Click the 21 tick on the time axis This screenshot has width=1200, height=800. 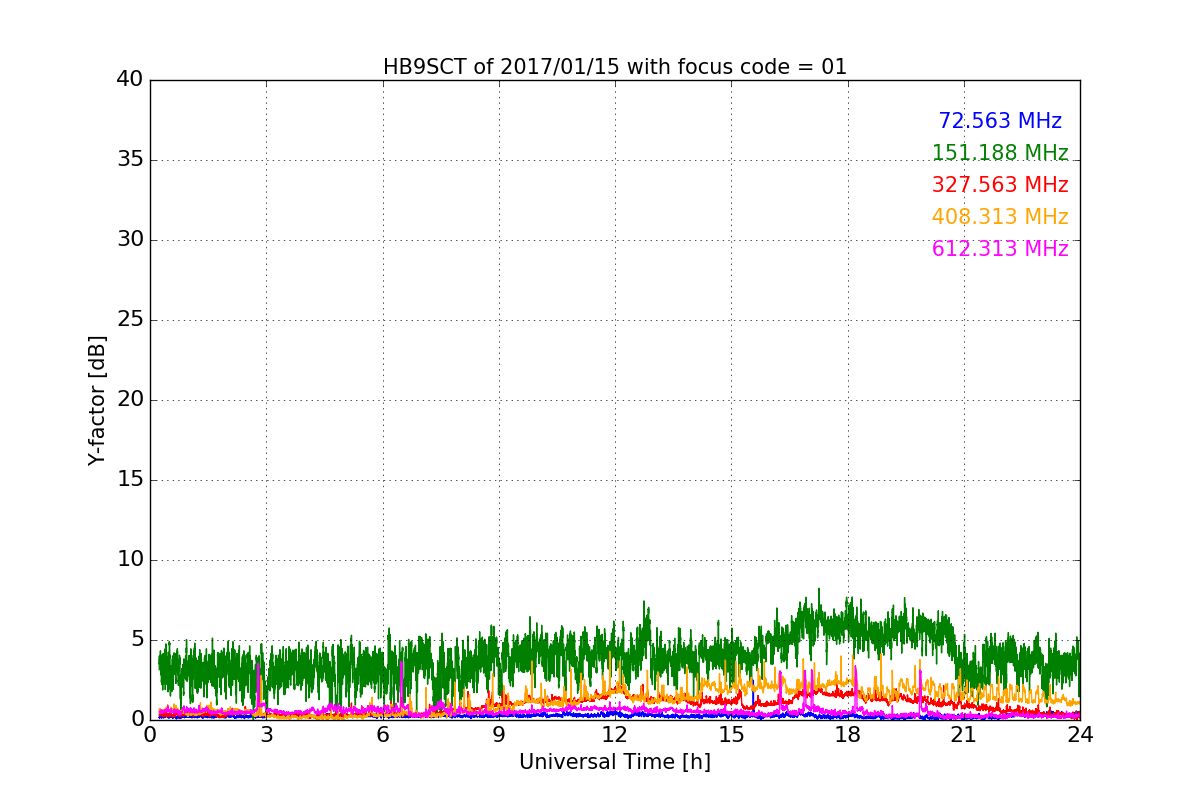(x=964, y=734)
